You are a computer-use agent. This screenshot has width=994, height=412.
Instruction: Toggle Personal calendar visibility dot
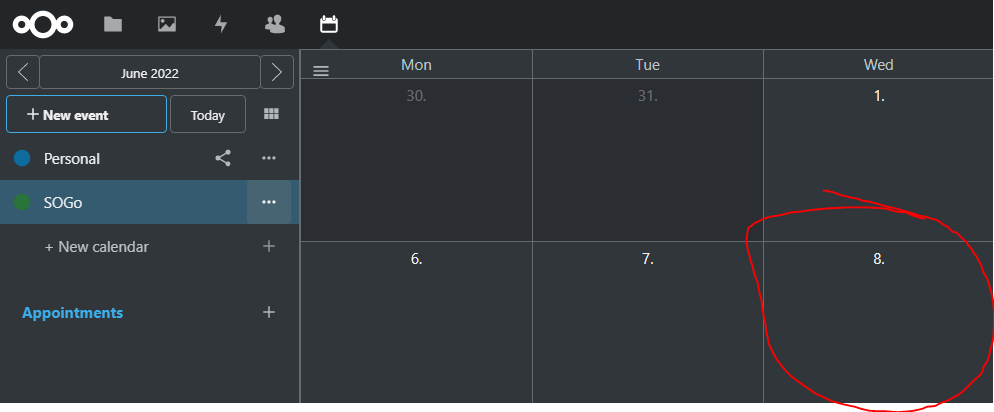pos(22,158)
